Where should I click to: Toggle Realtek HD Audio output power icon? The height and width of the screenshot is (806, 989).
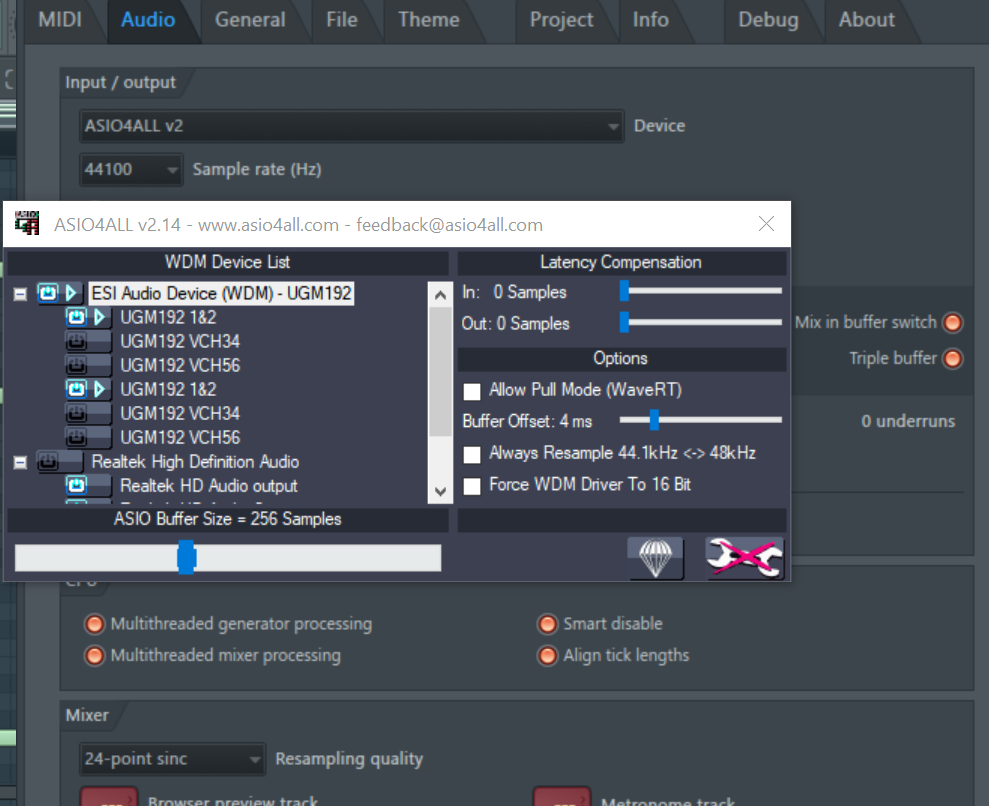pos(76,486)
